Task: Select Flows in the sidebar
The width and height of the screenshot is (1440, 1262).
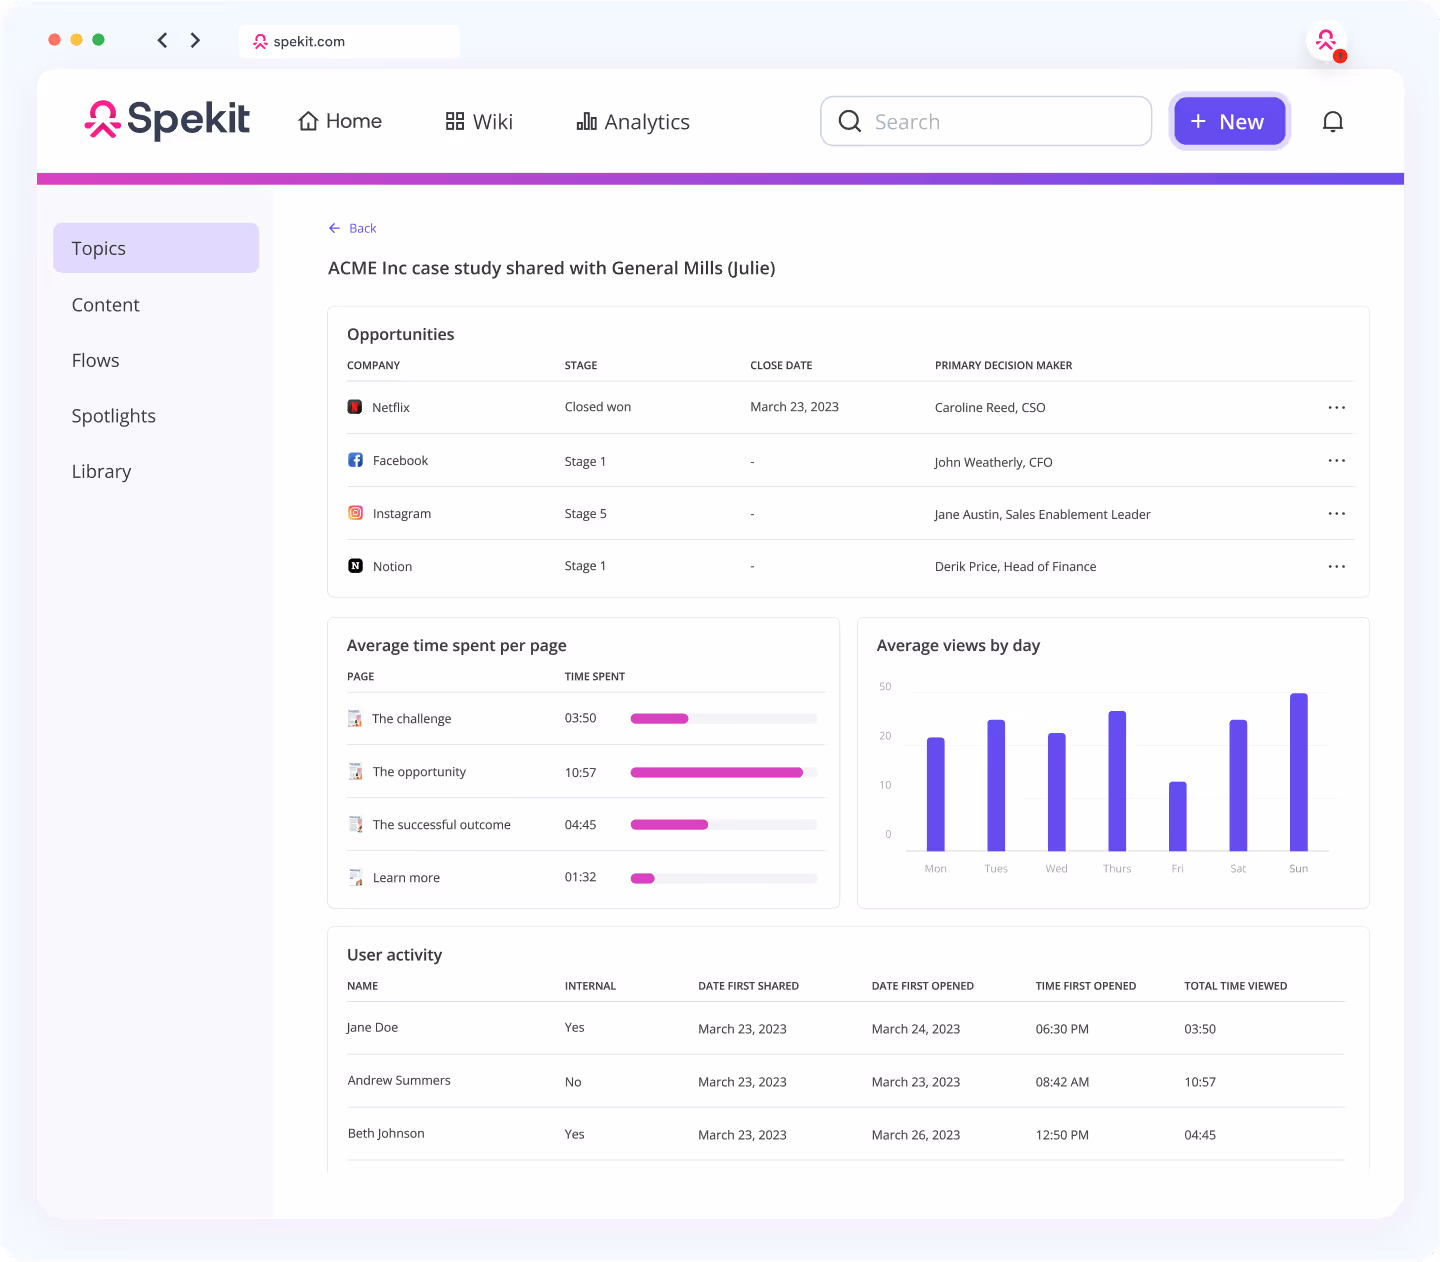Action: [x=95, y=360]
